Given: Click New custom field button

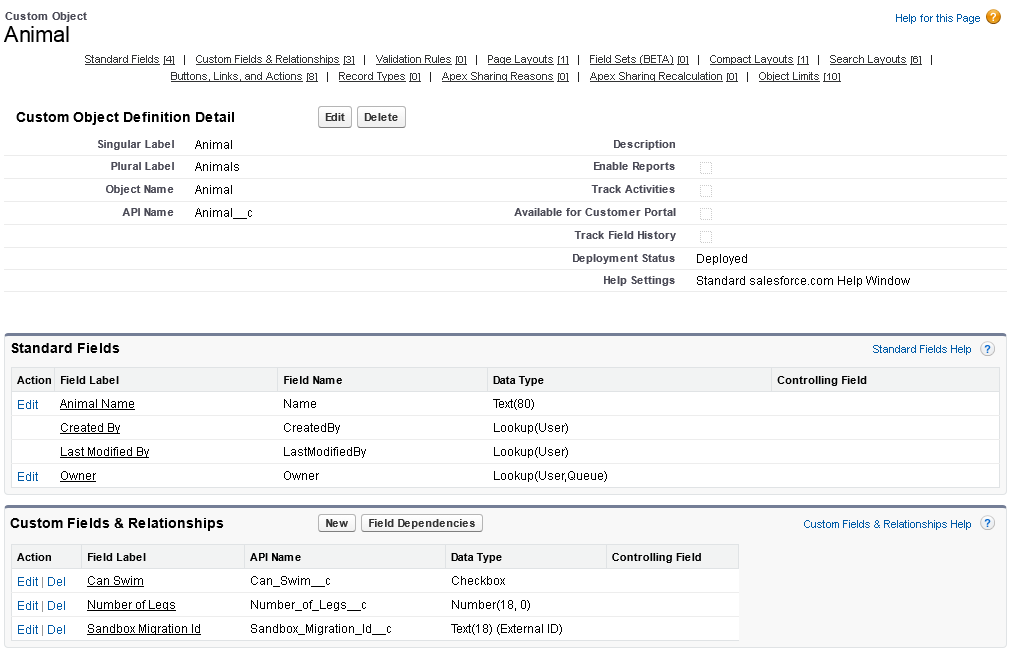Looking at the screenshot, I should click(337, 523).
